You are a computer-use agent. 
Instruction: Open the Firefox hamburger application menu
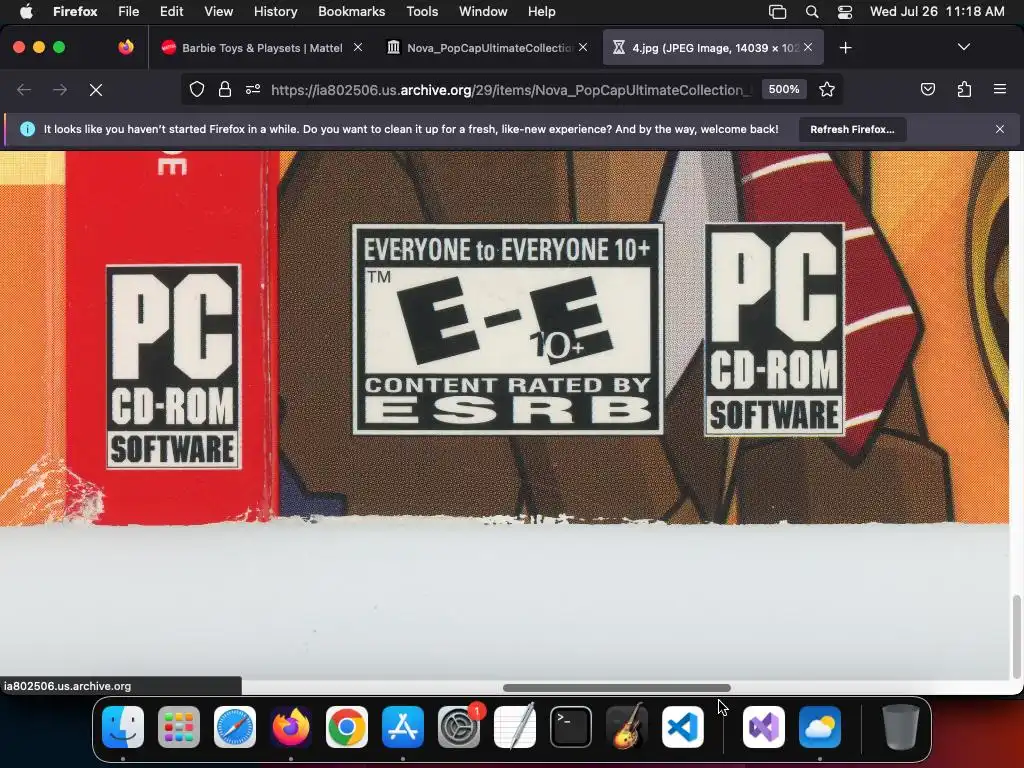pyautogui.click(x=999, y=89)
